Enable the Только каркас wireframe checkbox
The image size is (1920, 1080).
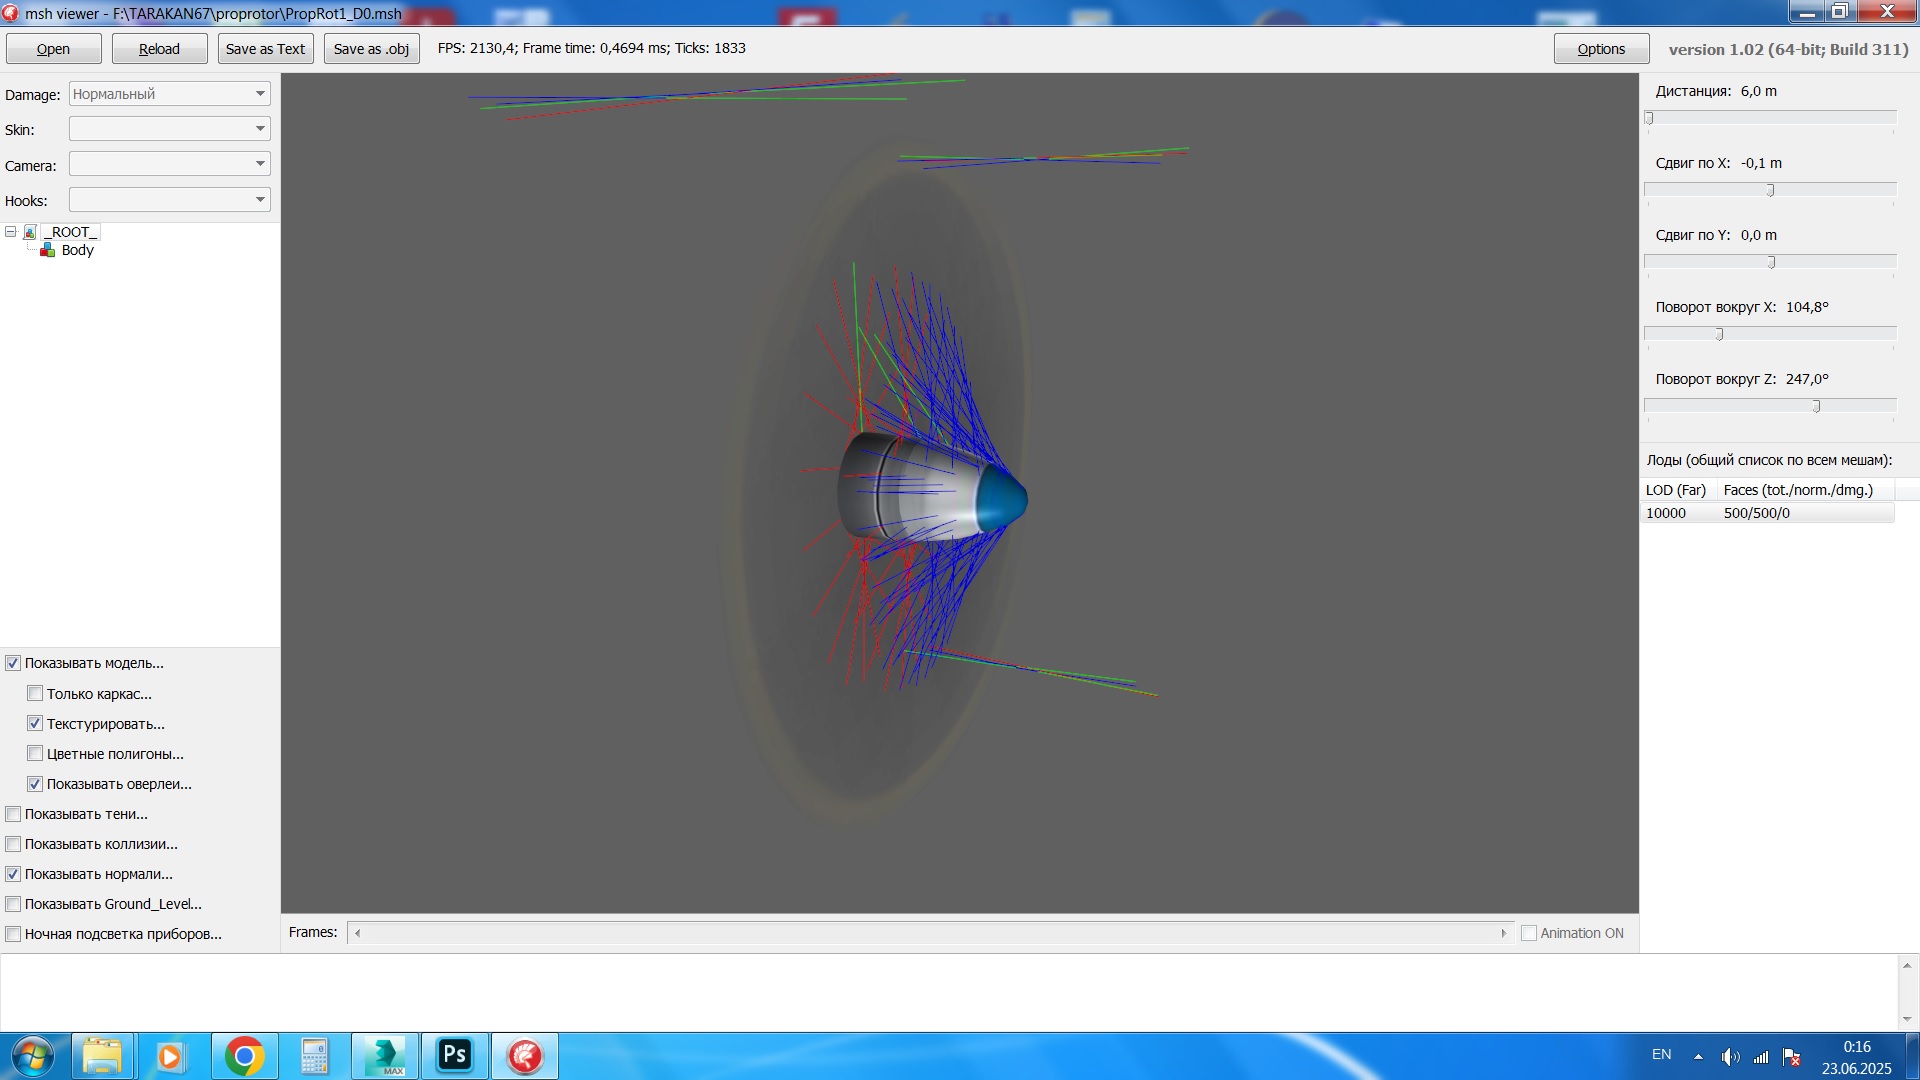(x=35, y=693)
